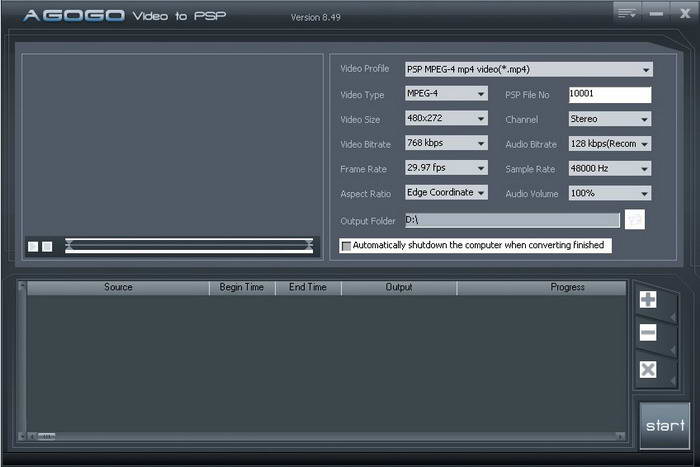Clear the list with the X icon
Viewport: 700px width, 467px height.
point(648,370)
